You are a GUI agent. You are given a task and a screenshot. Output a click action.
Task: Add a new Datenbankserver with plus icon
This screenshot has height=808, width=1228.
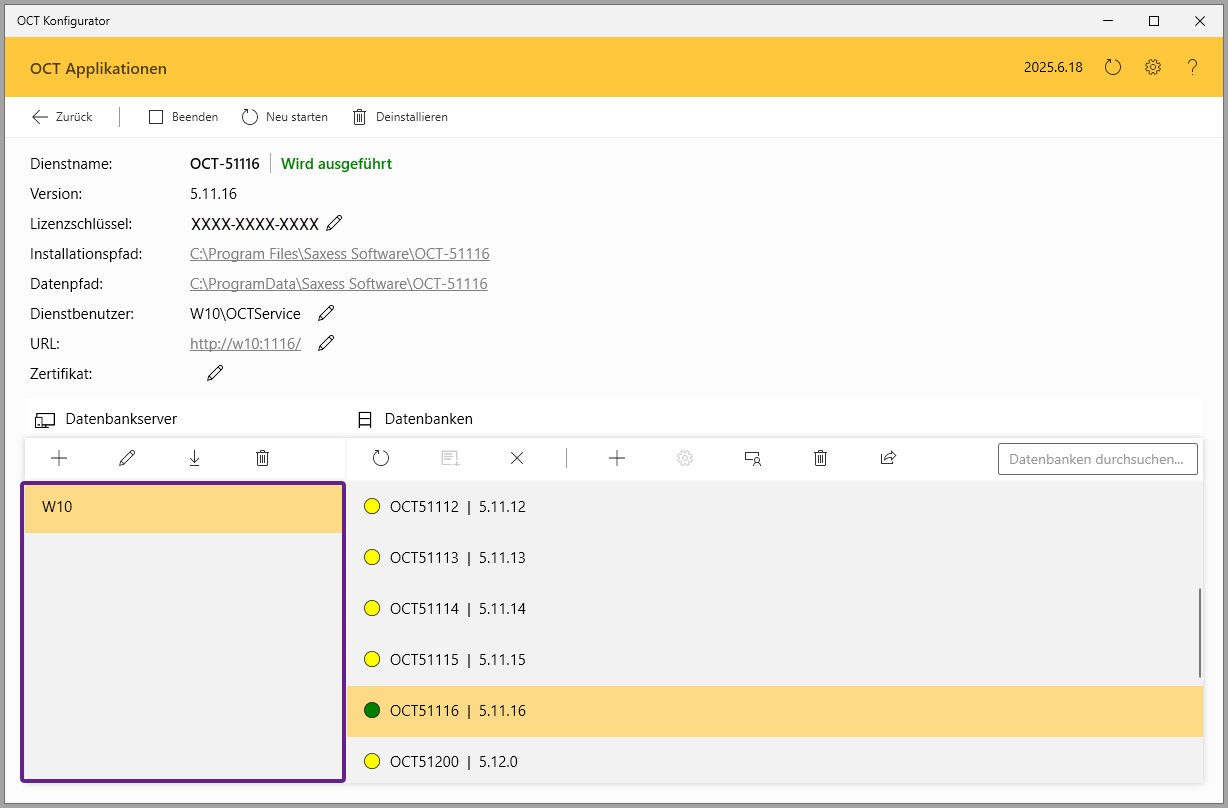(59, 458)
